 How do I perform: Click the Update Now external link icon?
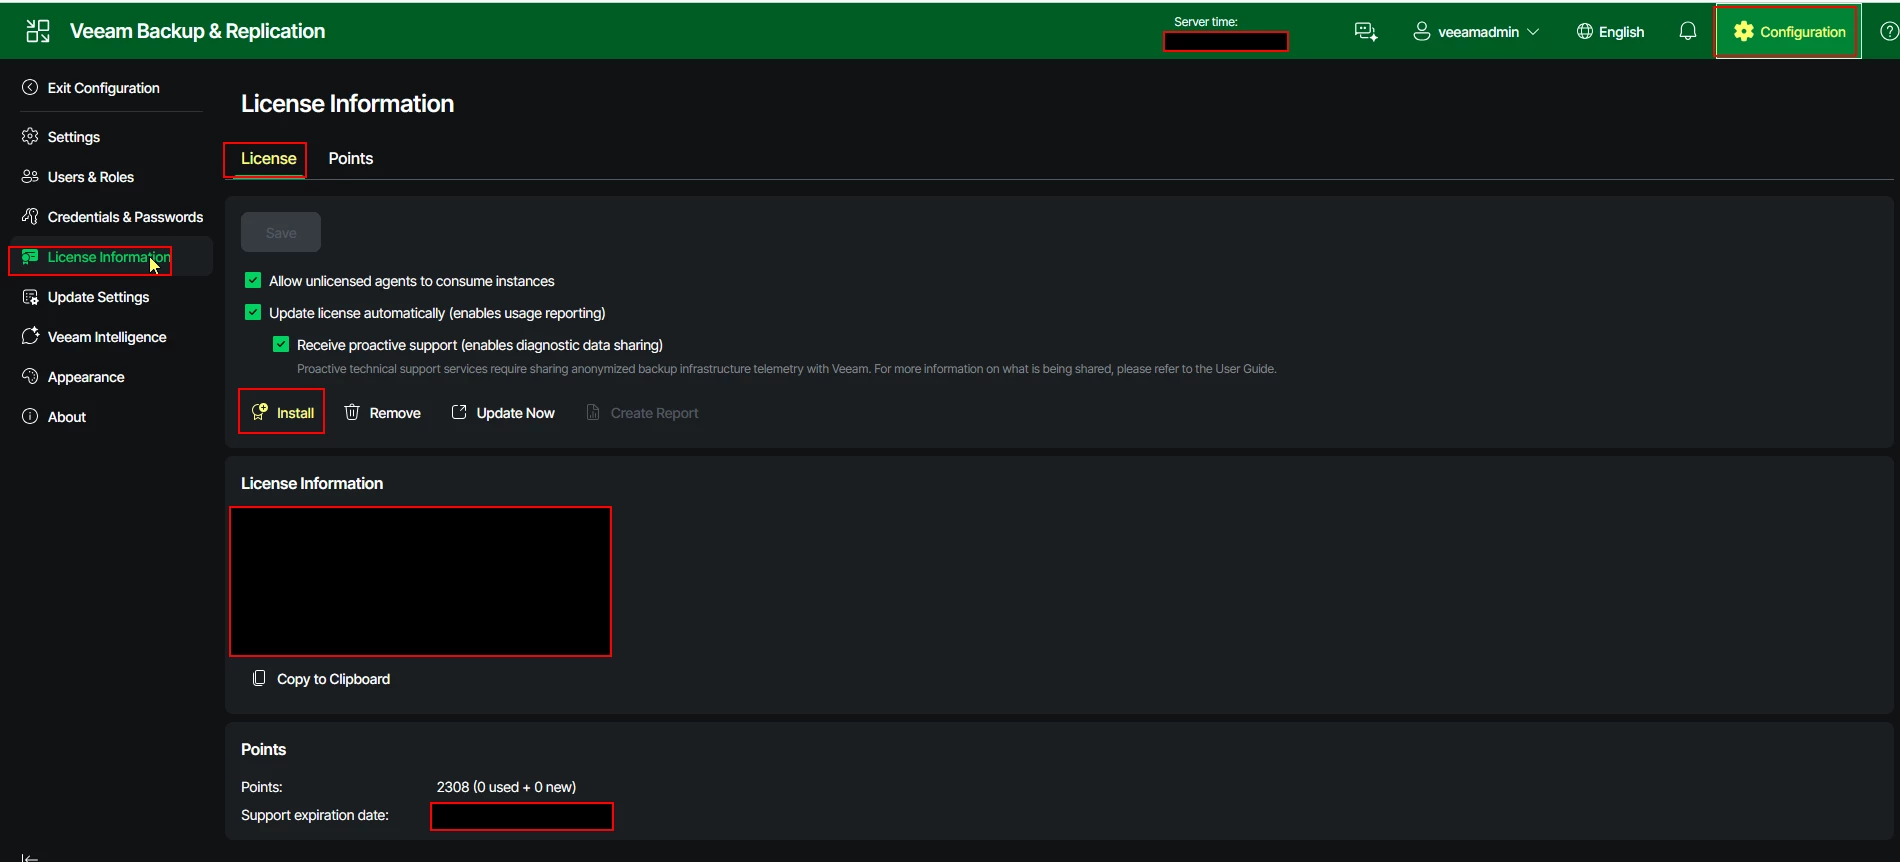tap(459, 412)
